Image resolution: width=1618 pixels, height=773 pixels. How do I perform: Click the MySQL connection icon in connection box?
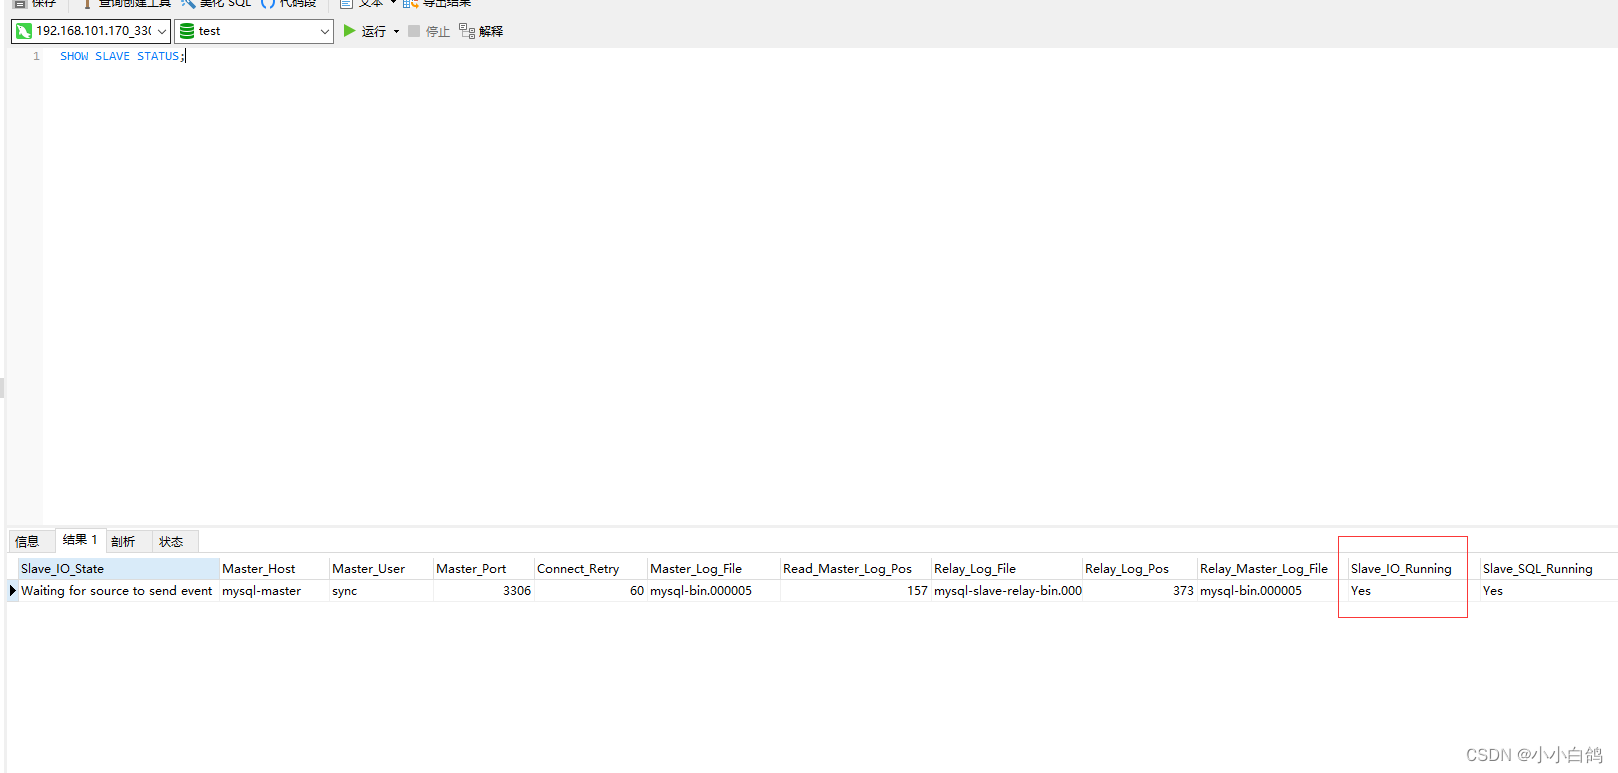(x=24, y=31)
